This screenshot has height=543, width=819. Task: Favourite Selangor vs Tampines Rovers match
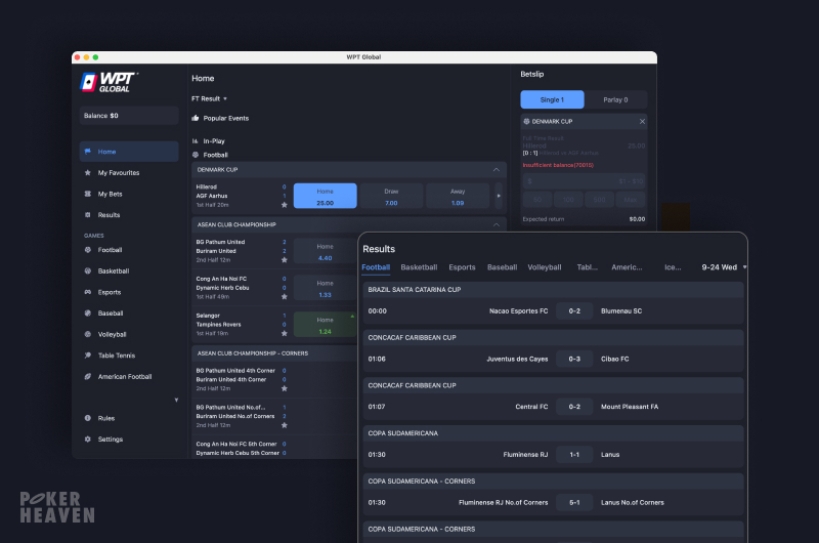[284, 333]
